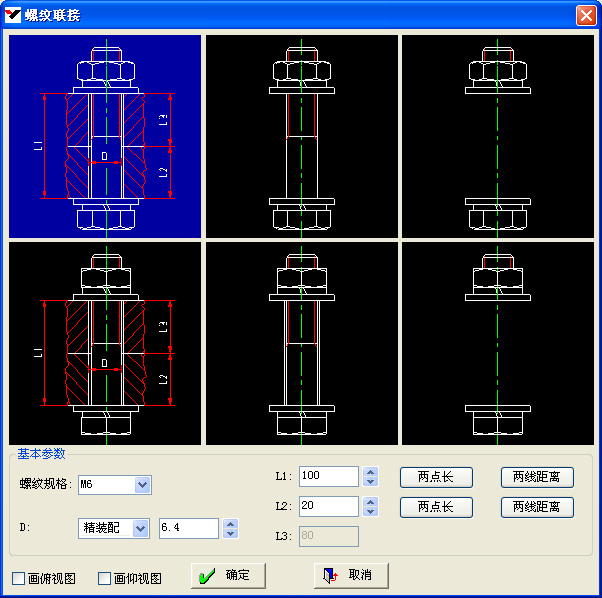
Task: Select the bottom-middle bolt connection thumbnail
Action: tap(301, 343)
